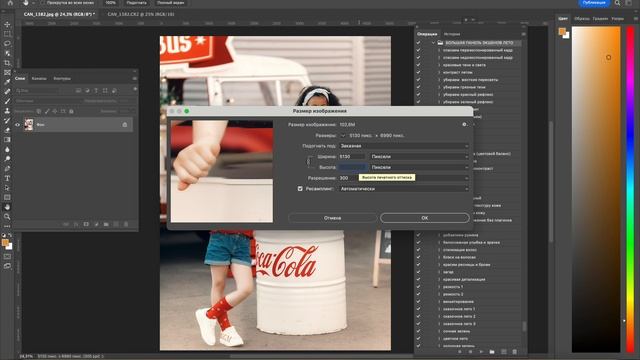
Task: Select the Brush tool
Action: pos(7,101)
